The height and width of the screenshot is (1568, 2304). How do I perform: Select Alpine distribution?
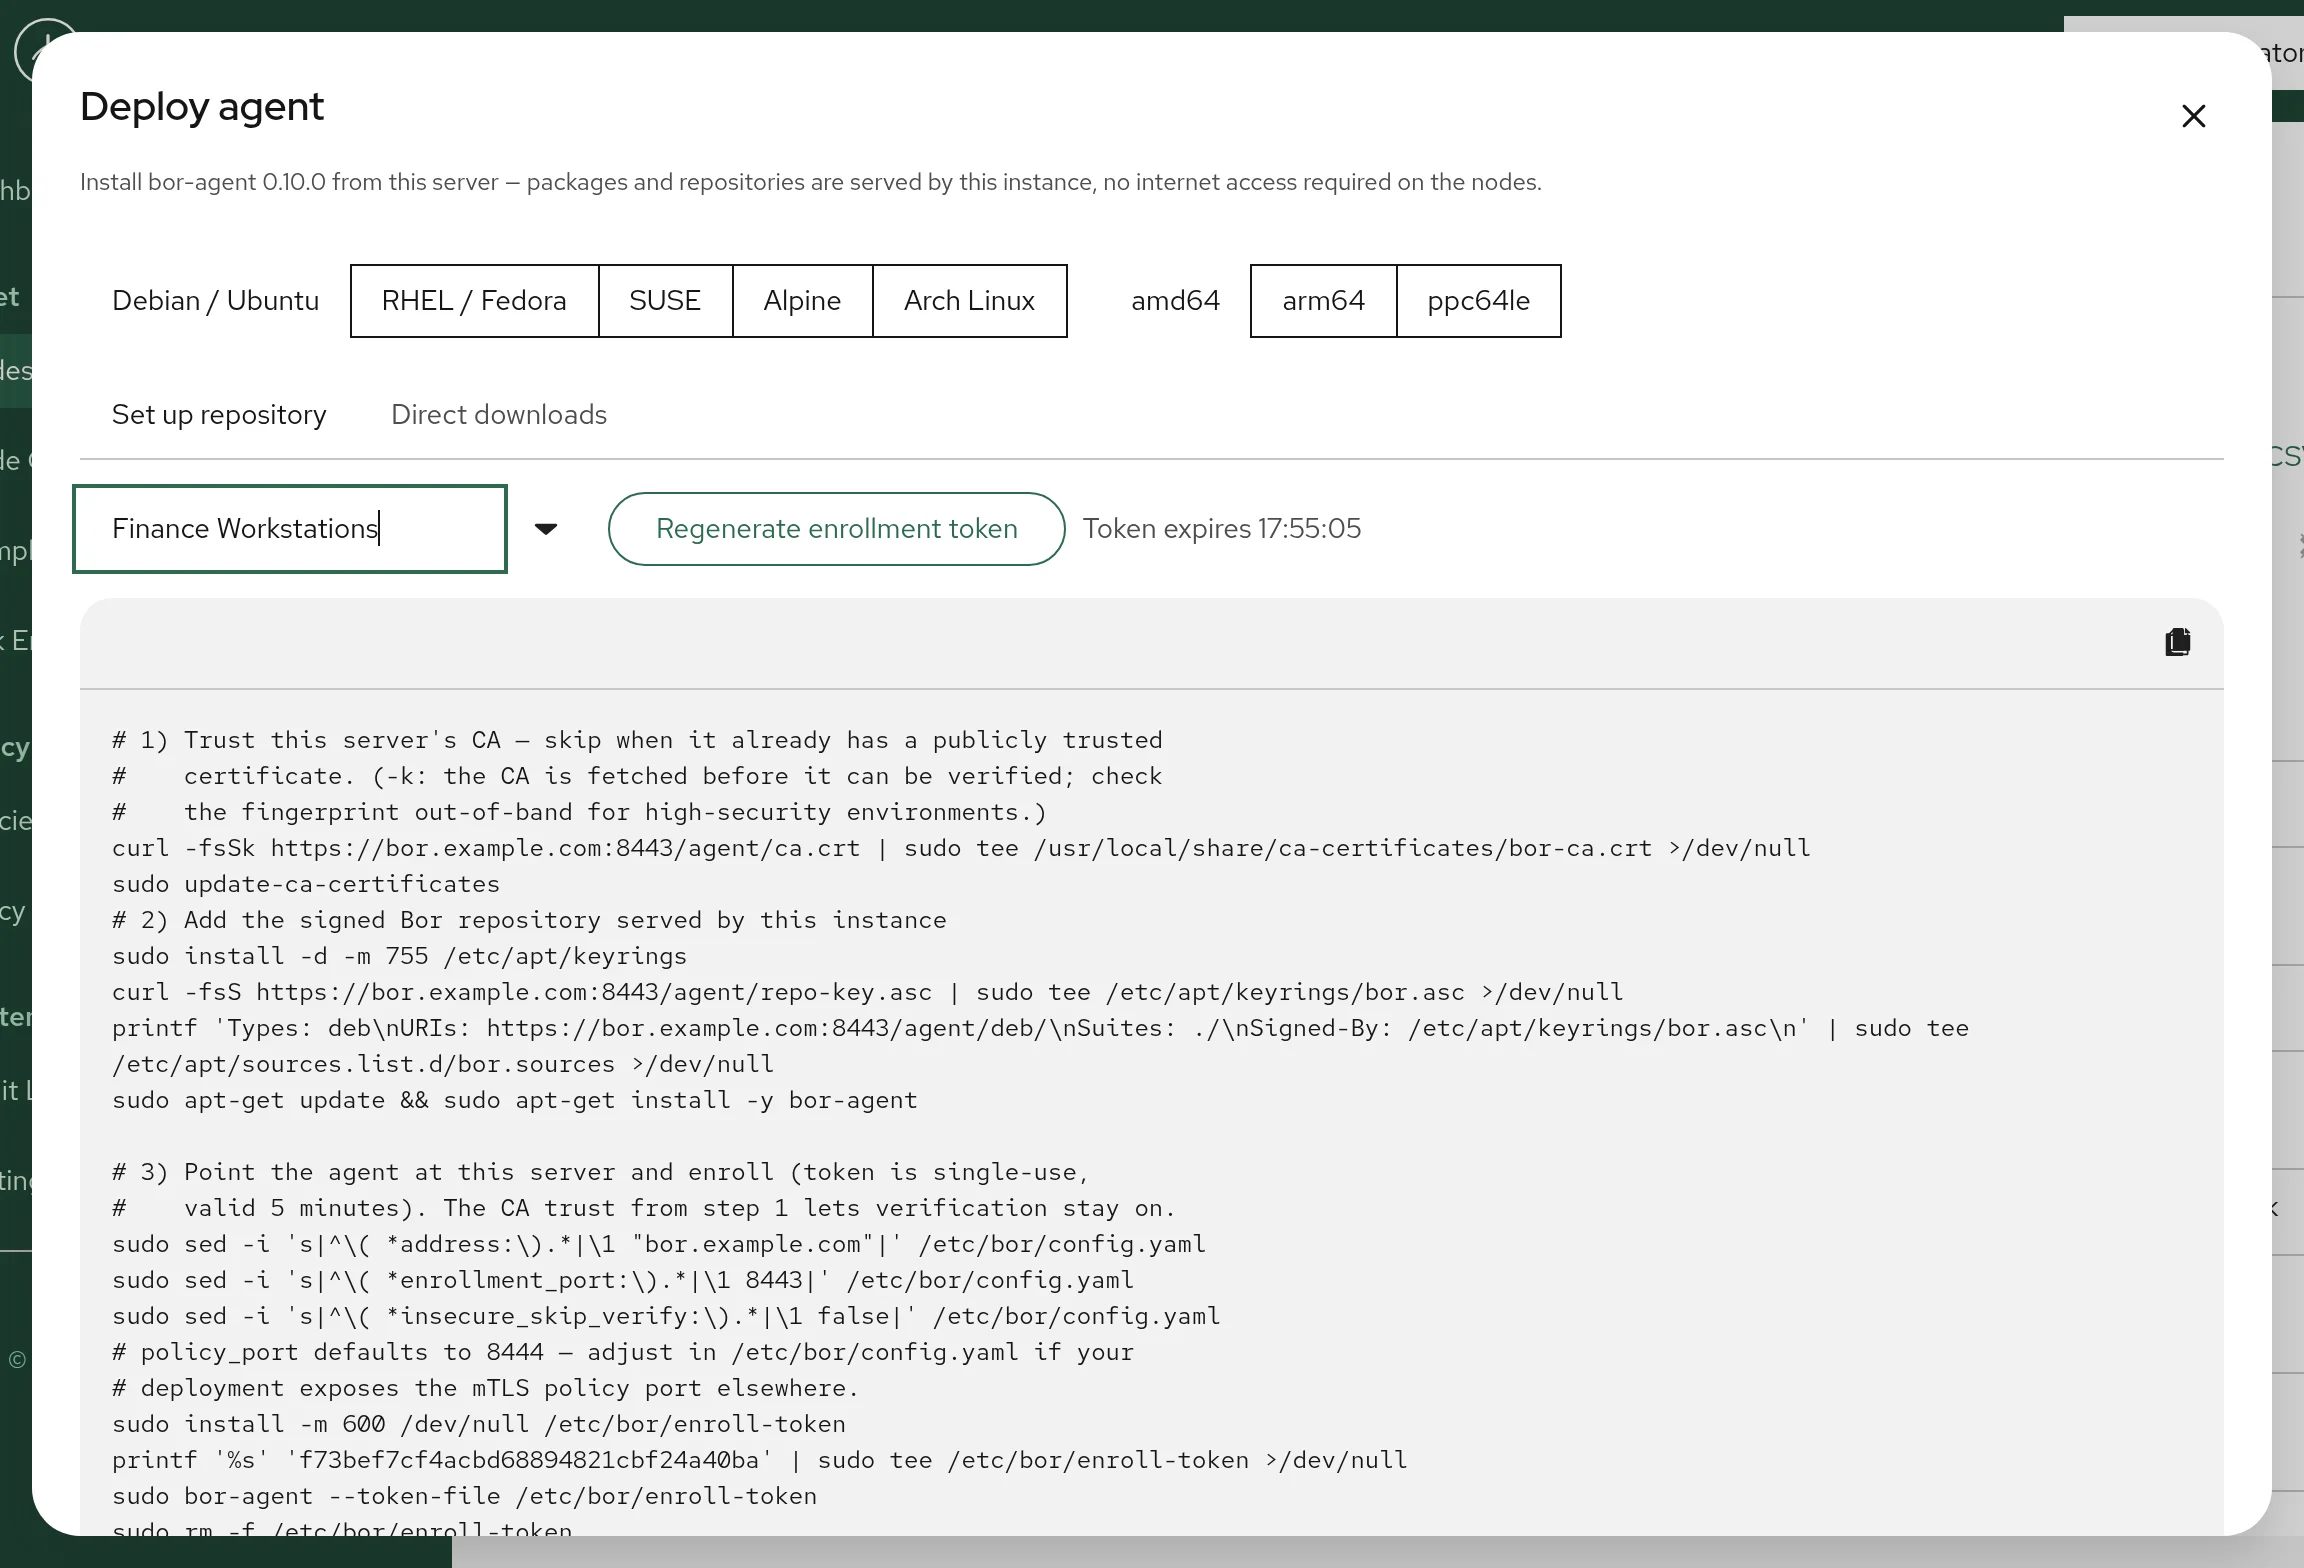(x=802, y=301)
